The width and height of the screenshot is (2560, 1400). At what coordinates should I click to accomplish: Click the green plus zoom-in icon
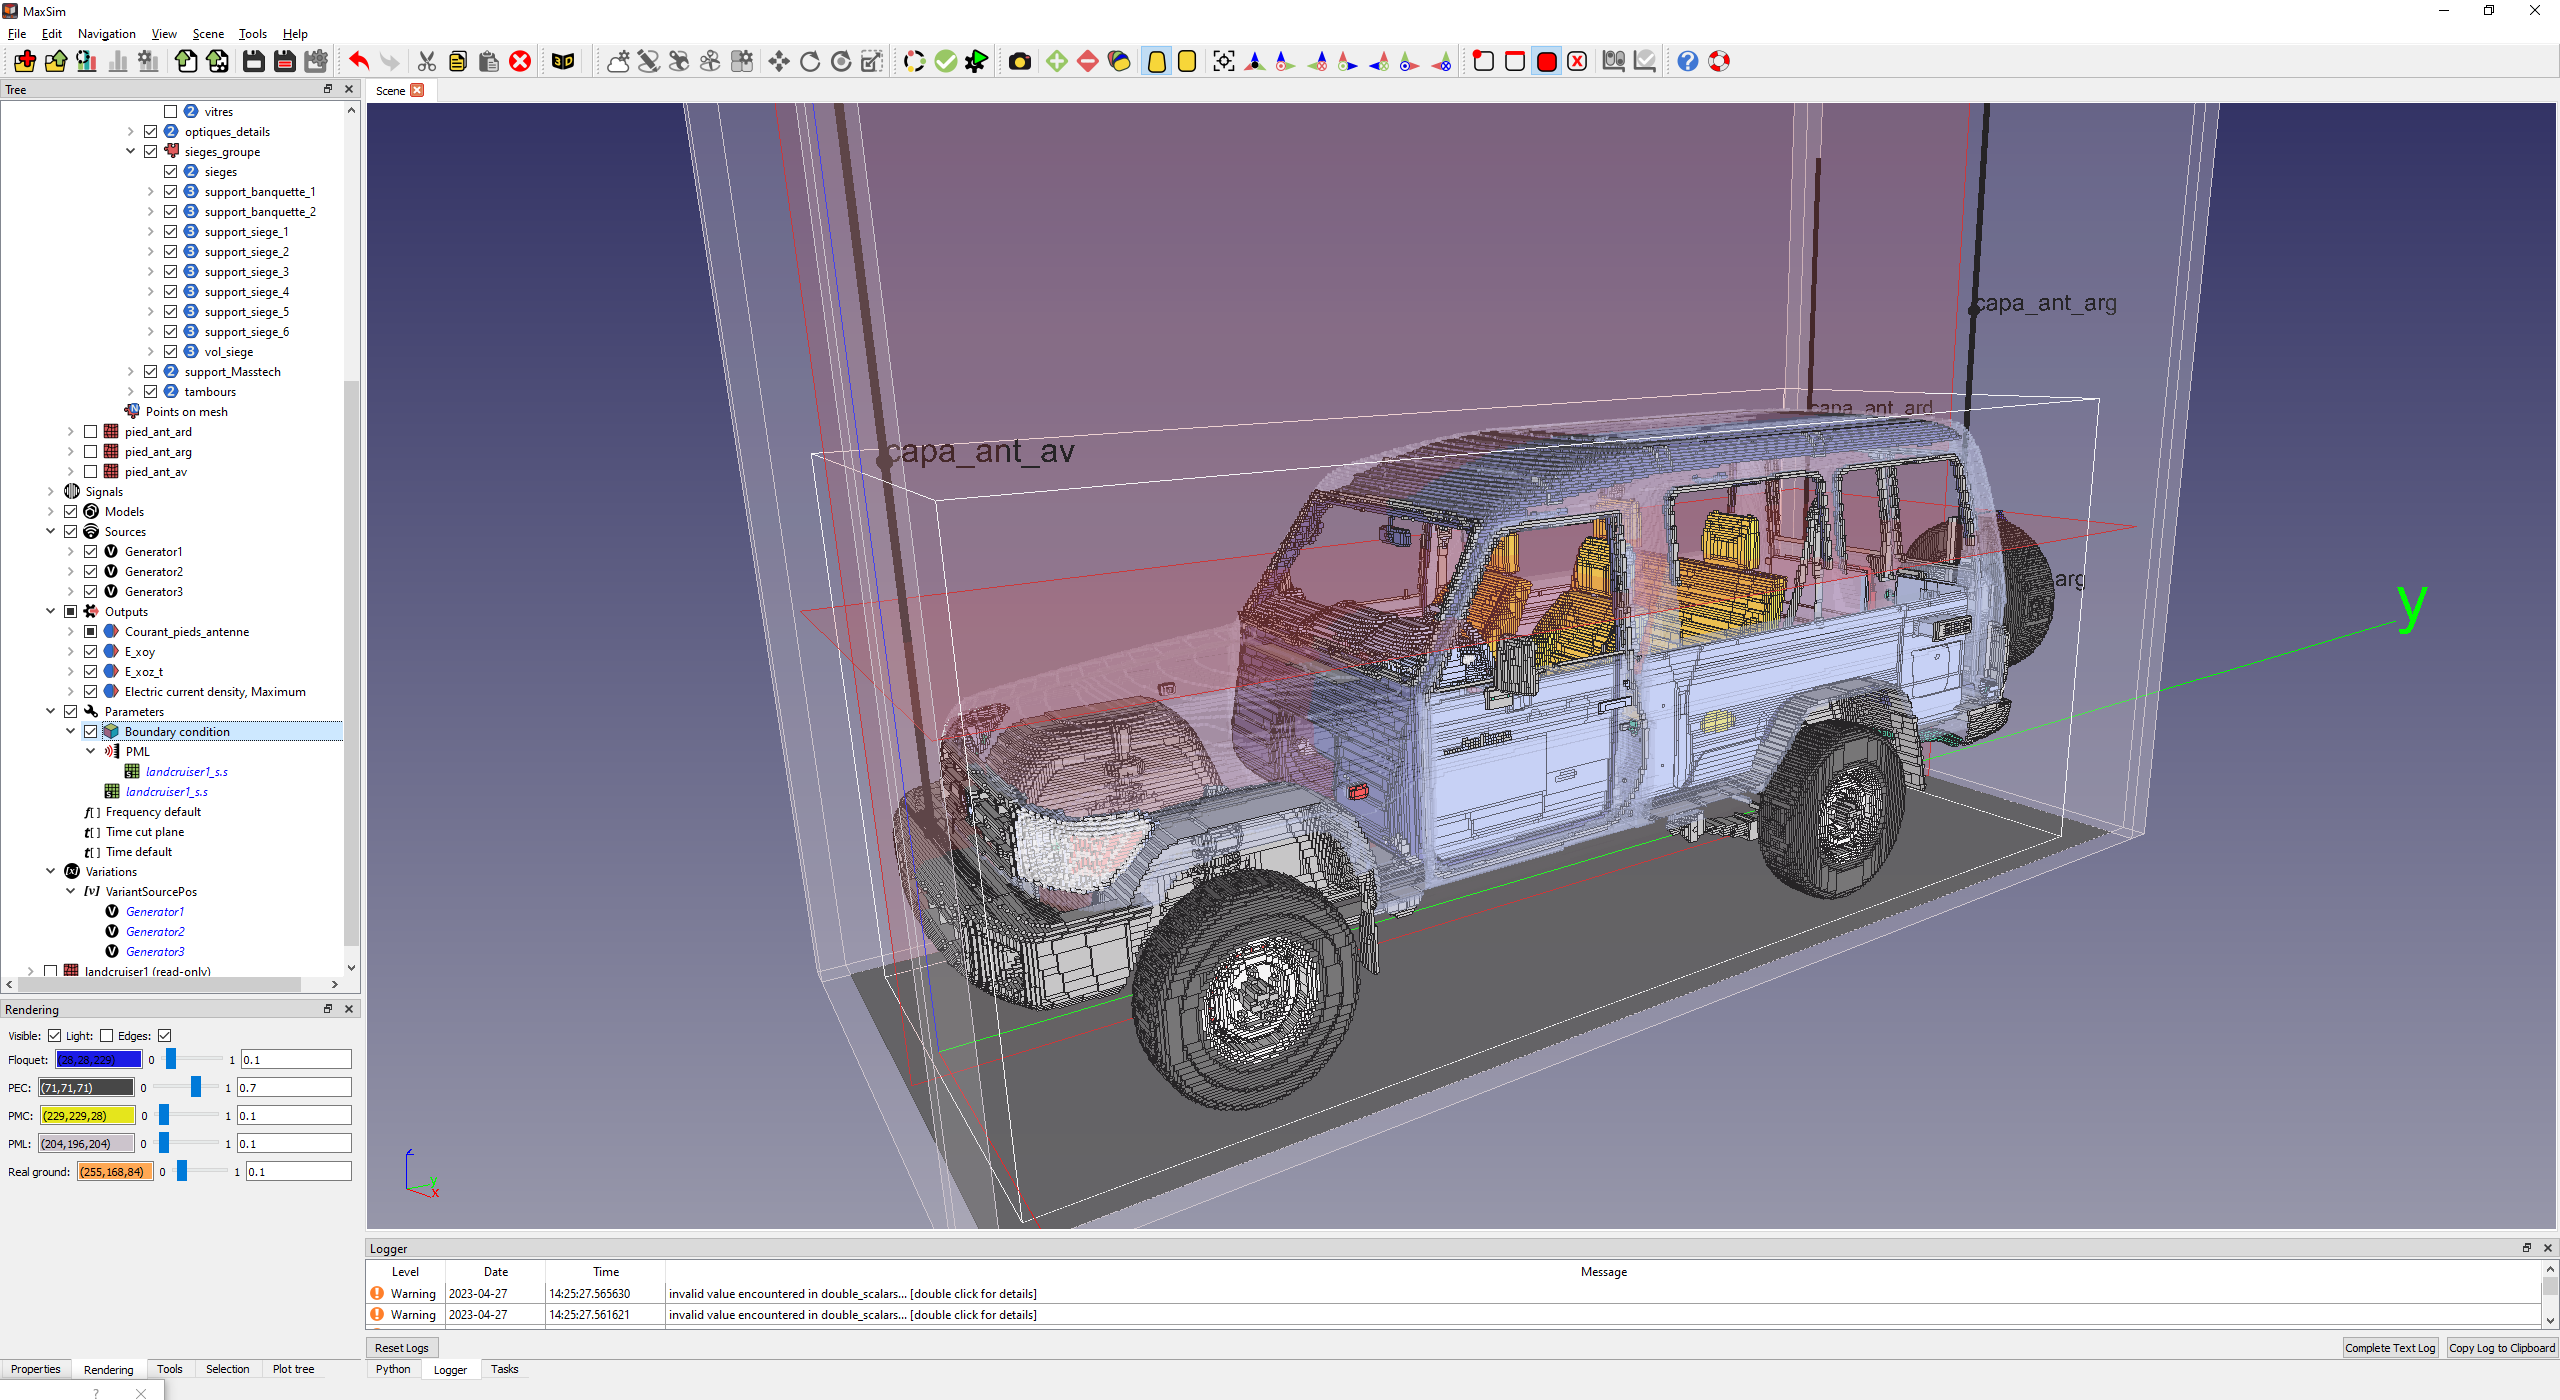[x=1057, y=62]
